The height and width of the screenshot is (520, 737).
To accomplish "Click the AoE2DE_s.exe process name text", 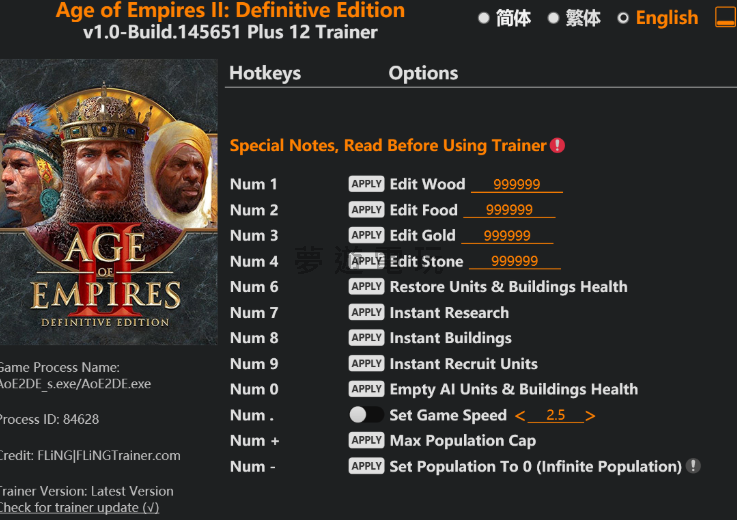I will click(75, 384).
